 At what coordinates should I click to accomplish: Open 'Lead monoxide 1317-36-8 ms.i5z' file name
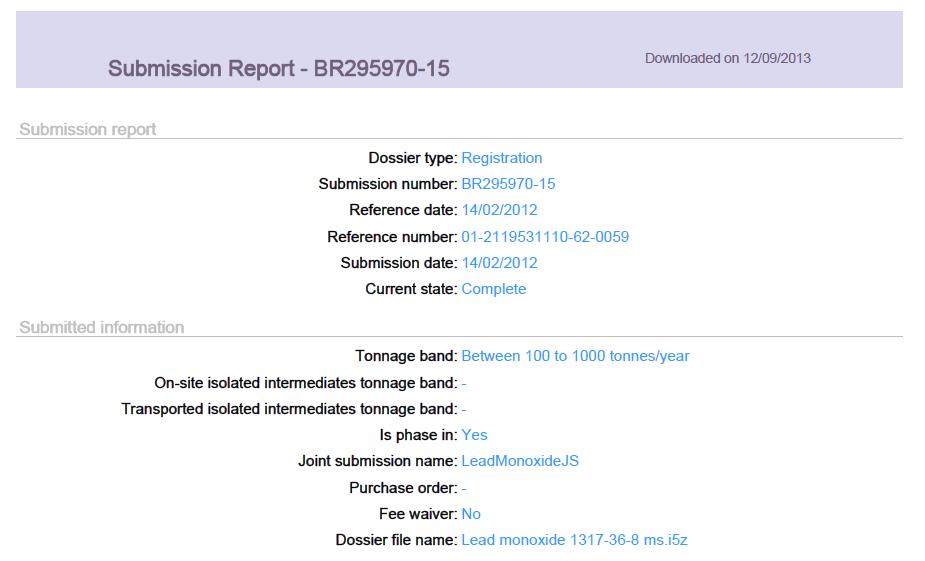tap(574, 540)
